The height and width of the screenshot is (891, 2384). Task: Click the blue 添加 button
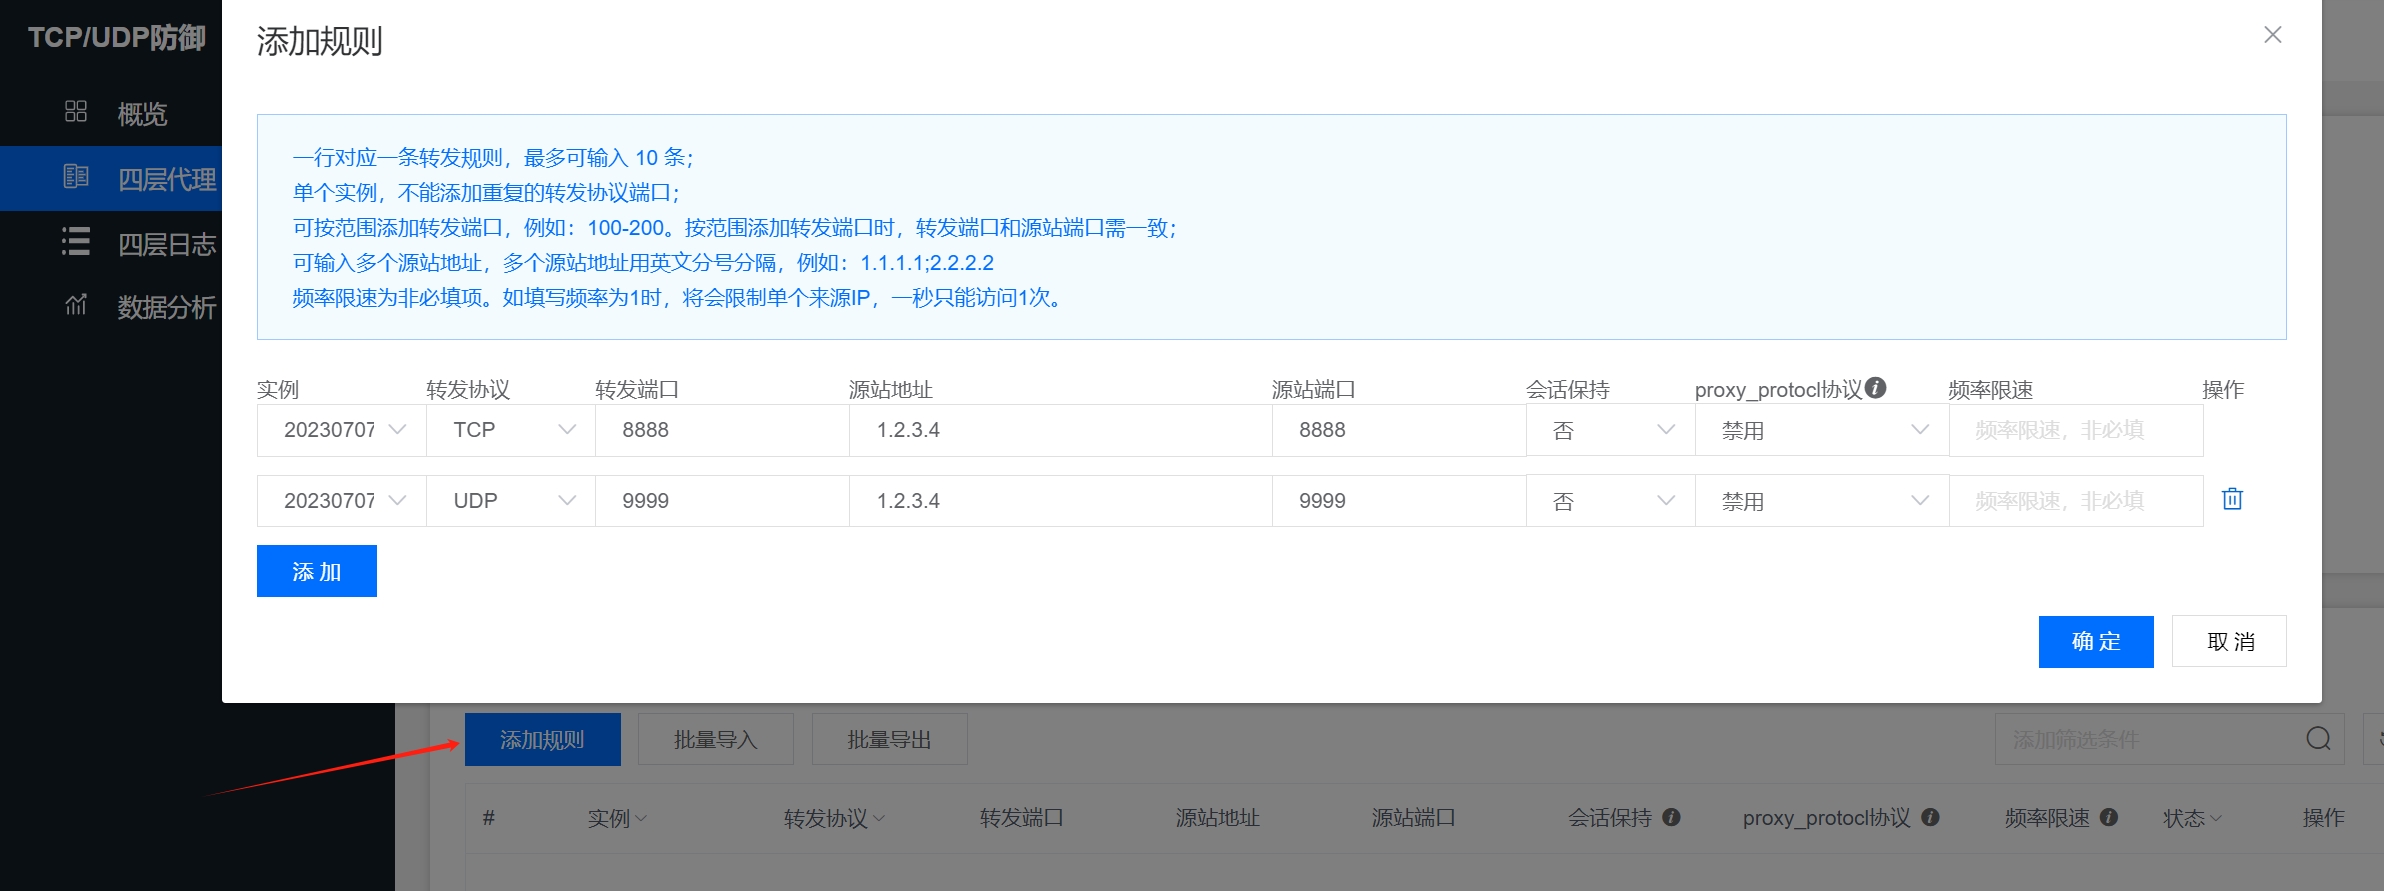(x=317, y=571)
